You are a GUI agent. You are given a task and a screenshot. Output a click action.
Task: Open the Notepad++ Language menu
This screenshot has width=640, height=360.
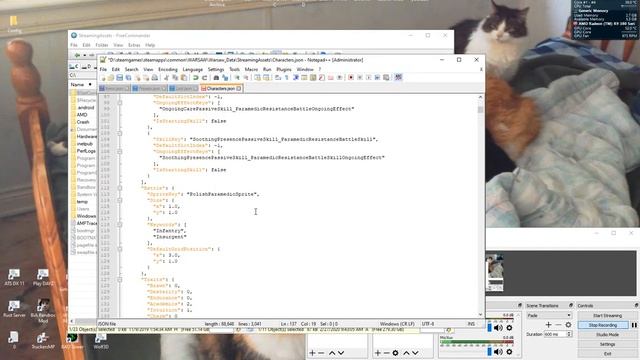(193, 69)
